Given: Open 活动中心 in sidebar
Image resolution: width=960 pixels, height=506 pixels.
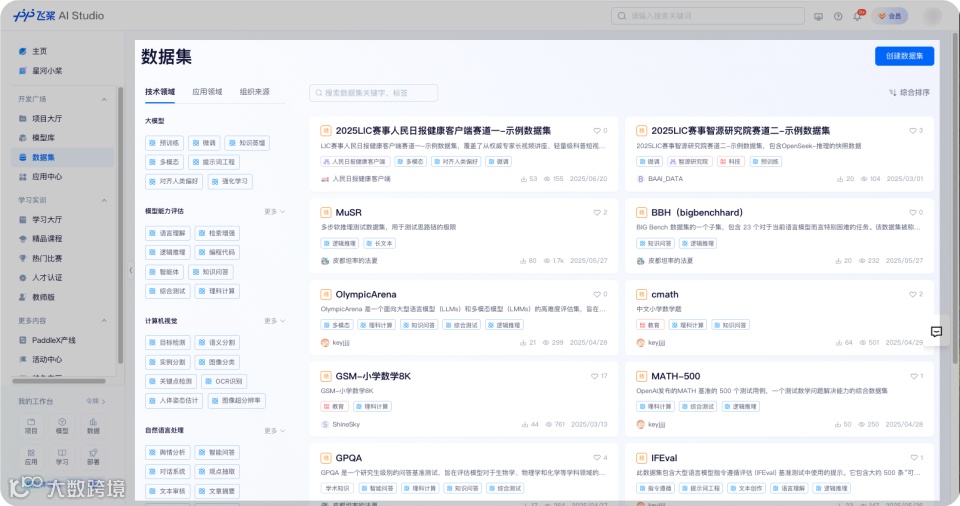Looking at the screenshot, I should tap(40, 360).
